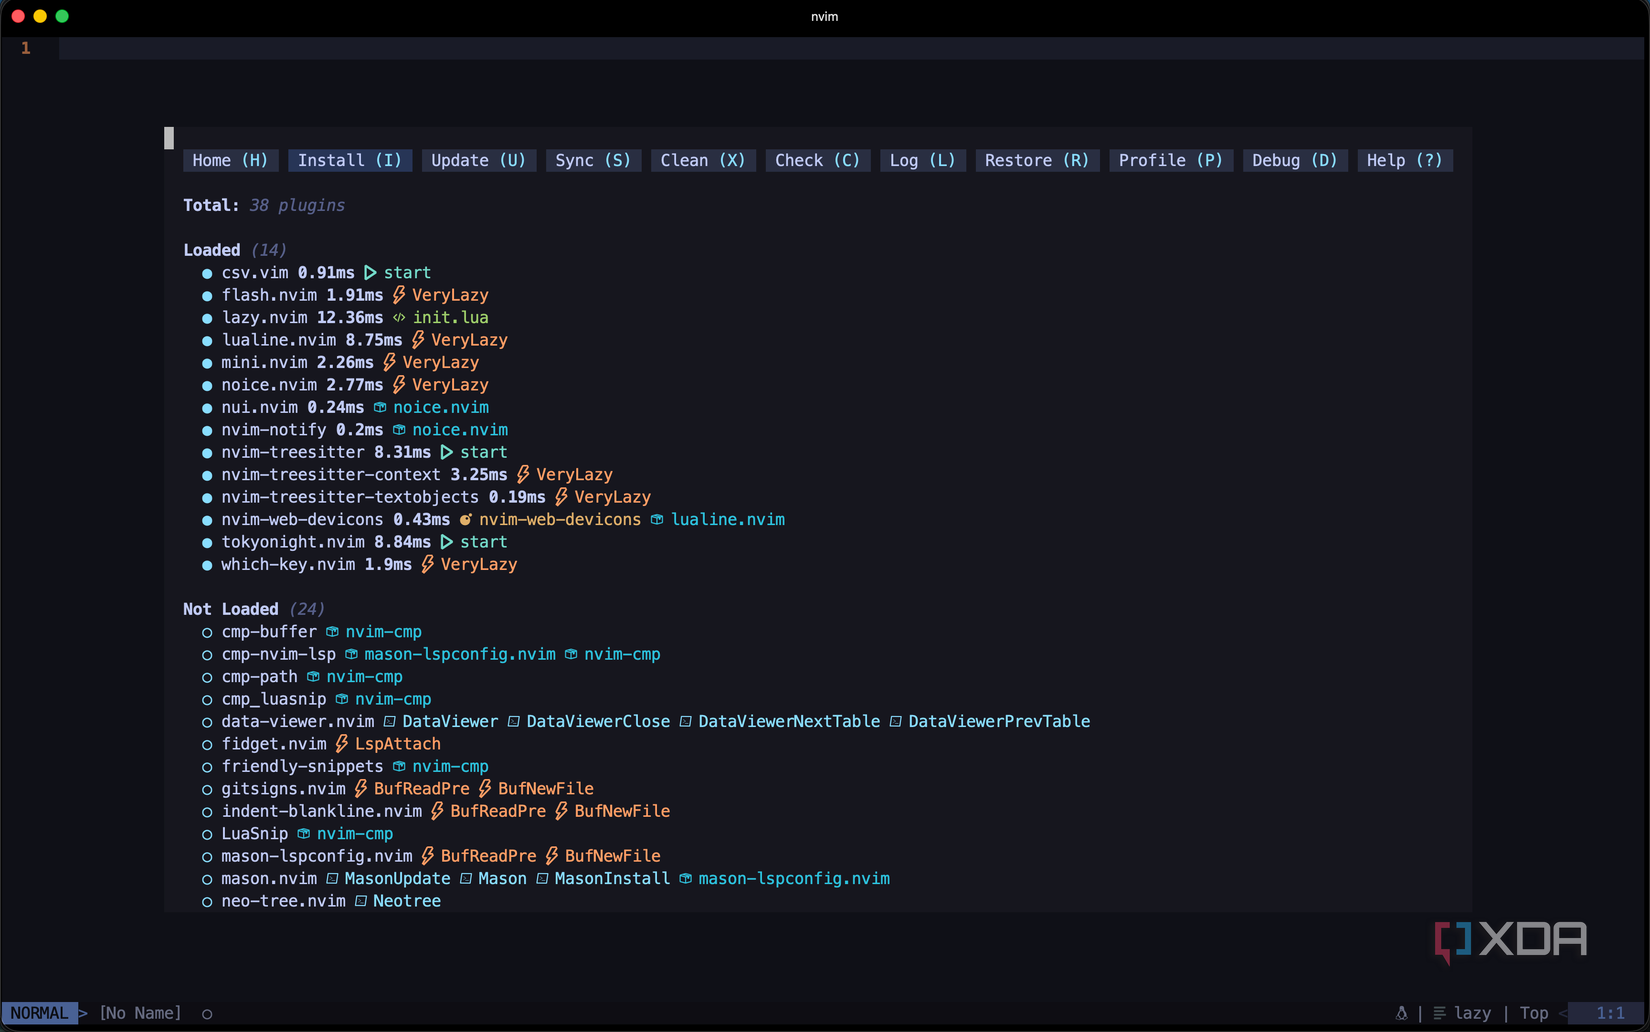Select the Install (I) tab
This screenshot has height=1032, width=1650.
click(x=350, y=160)
